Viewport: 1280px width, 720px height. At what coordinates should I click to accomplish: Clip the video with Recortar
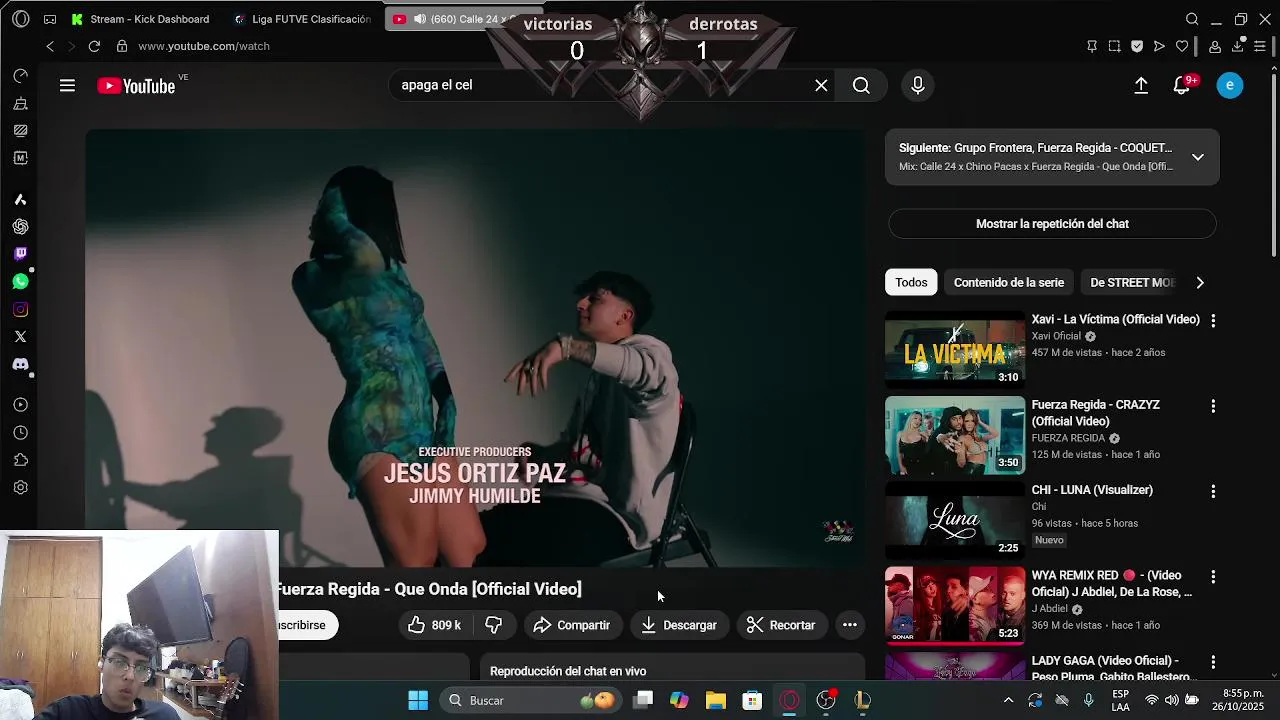click(x=782, y=625)
